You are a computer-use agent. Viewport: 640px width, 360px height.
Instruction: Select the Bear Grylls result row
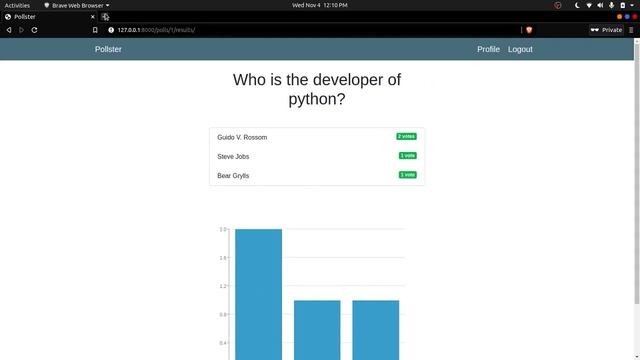pyautogui.click(x=317, y=176)
